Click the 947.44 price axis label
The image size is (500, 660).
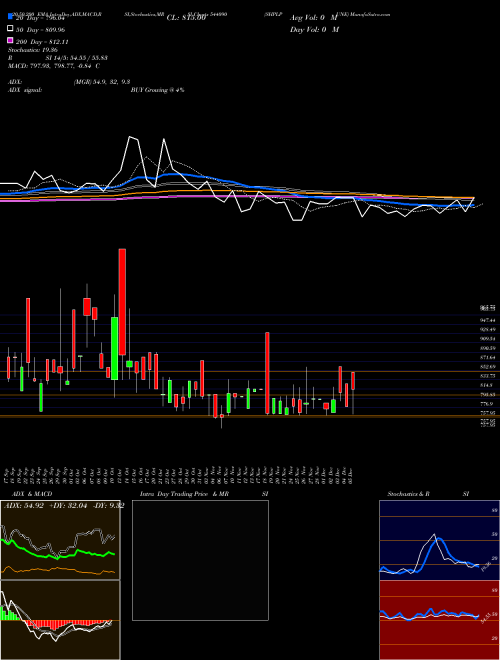tap(488, 320)
